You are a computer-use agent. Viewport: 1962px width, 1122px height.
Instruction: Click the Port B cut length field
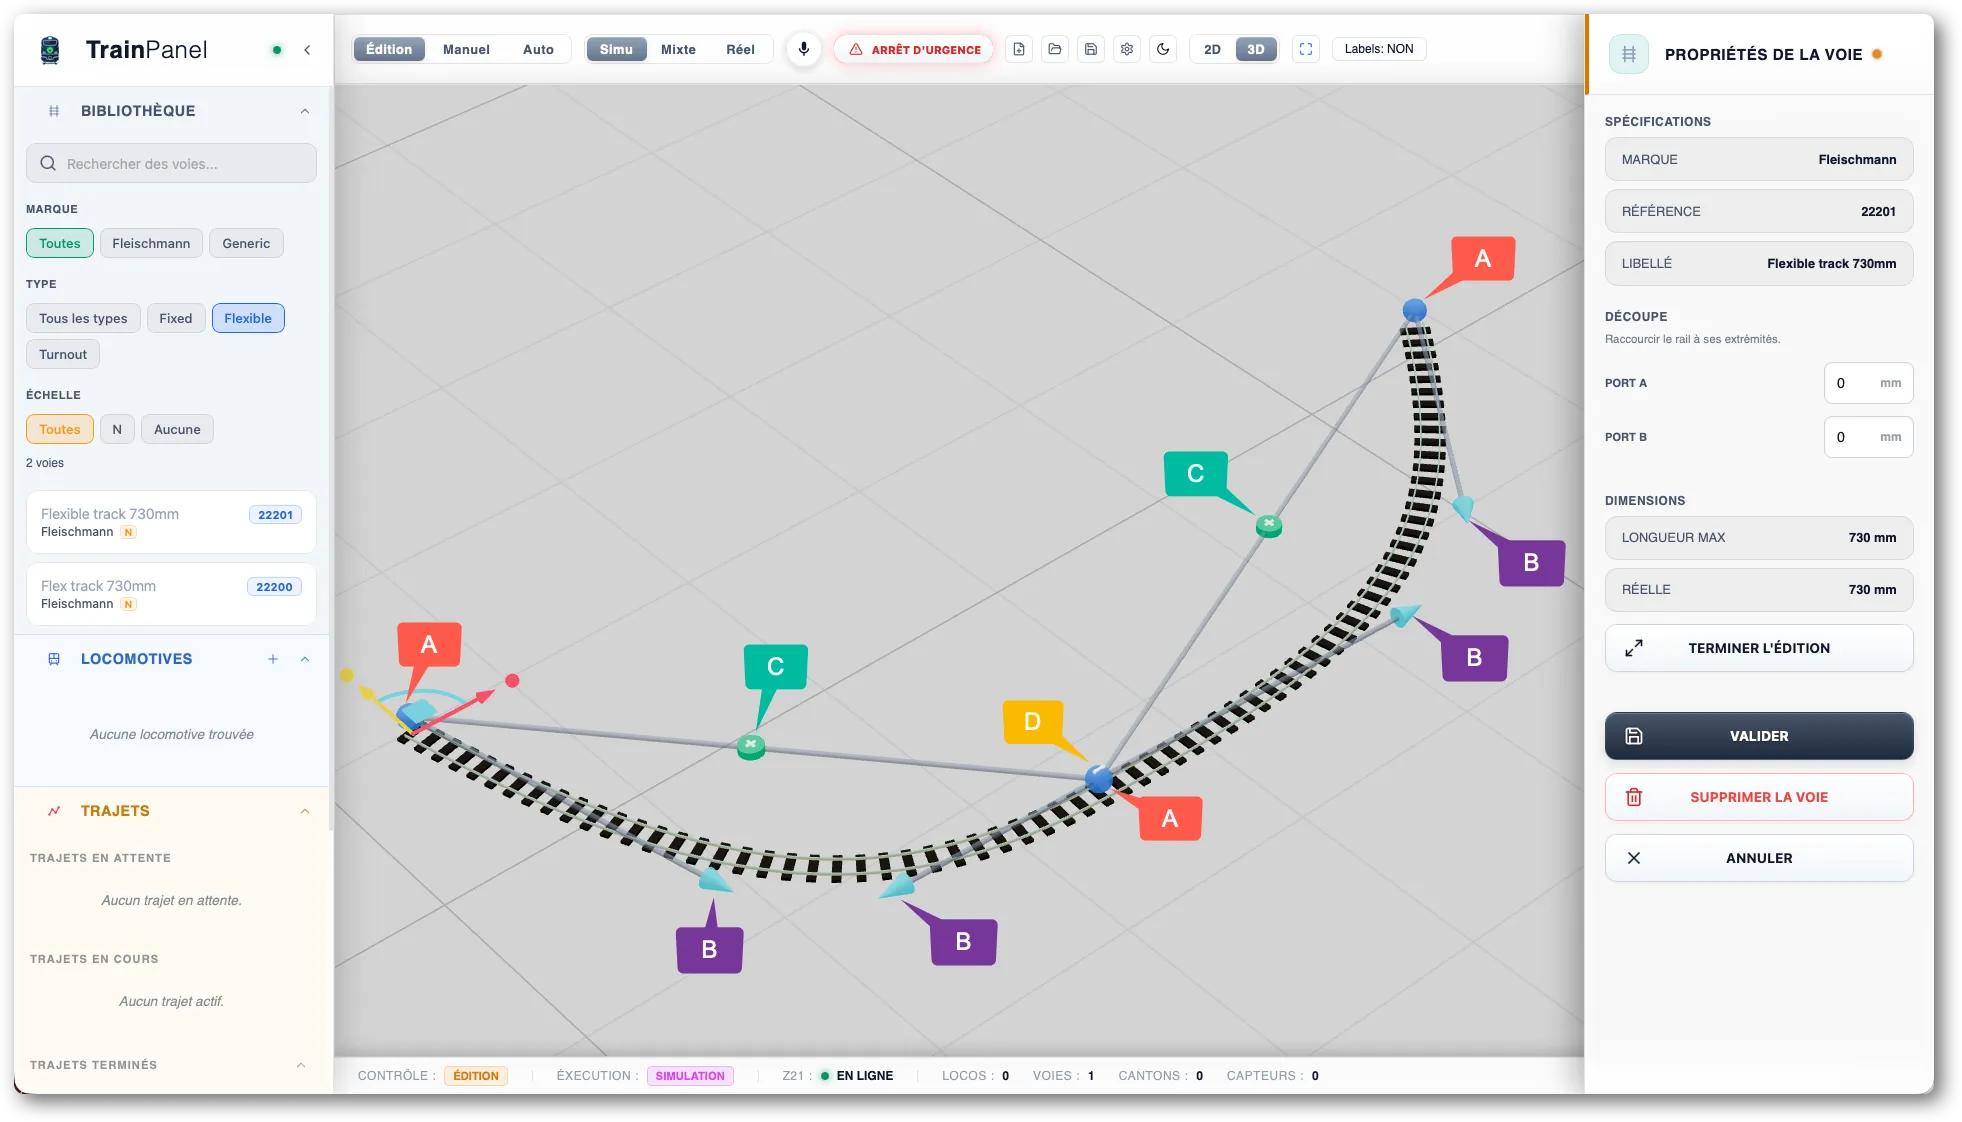1868,437
